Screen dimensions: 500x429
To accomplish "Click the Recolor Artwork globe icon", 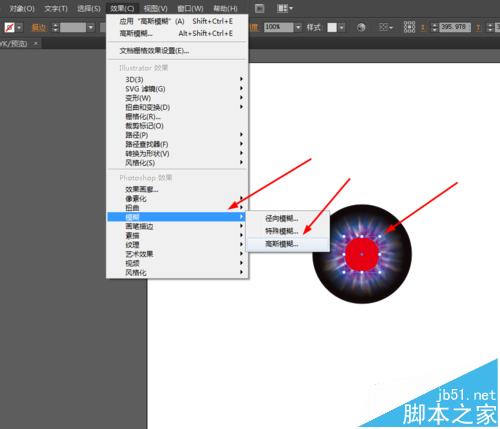I will 361,27.
